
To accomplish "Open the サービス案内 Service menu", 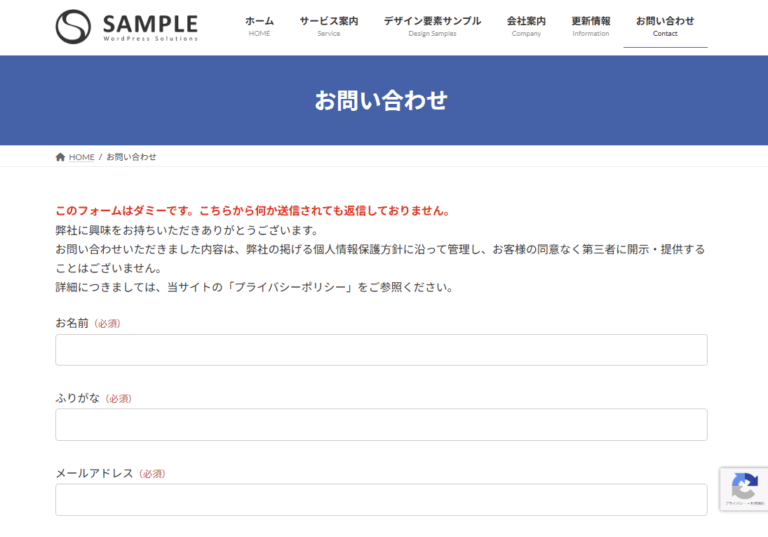I will [x=328, y=26].
